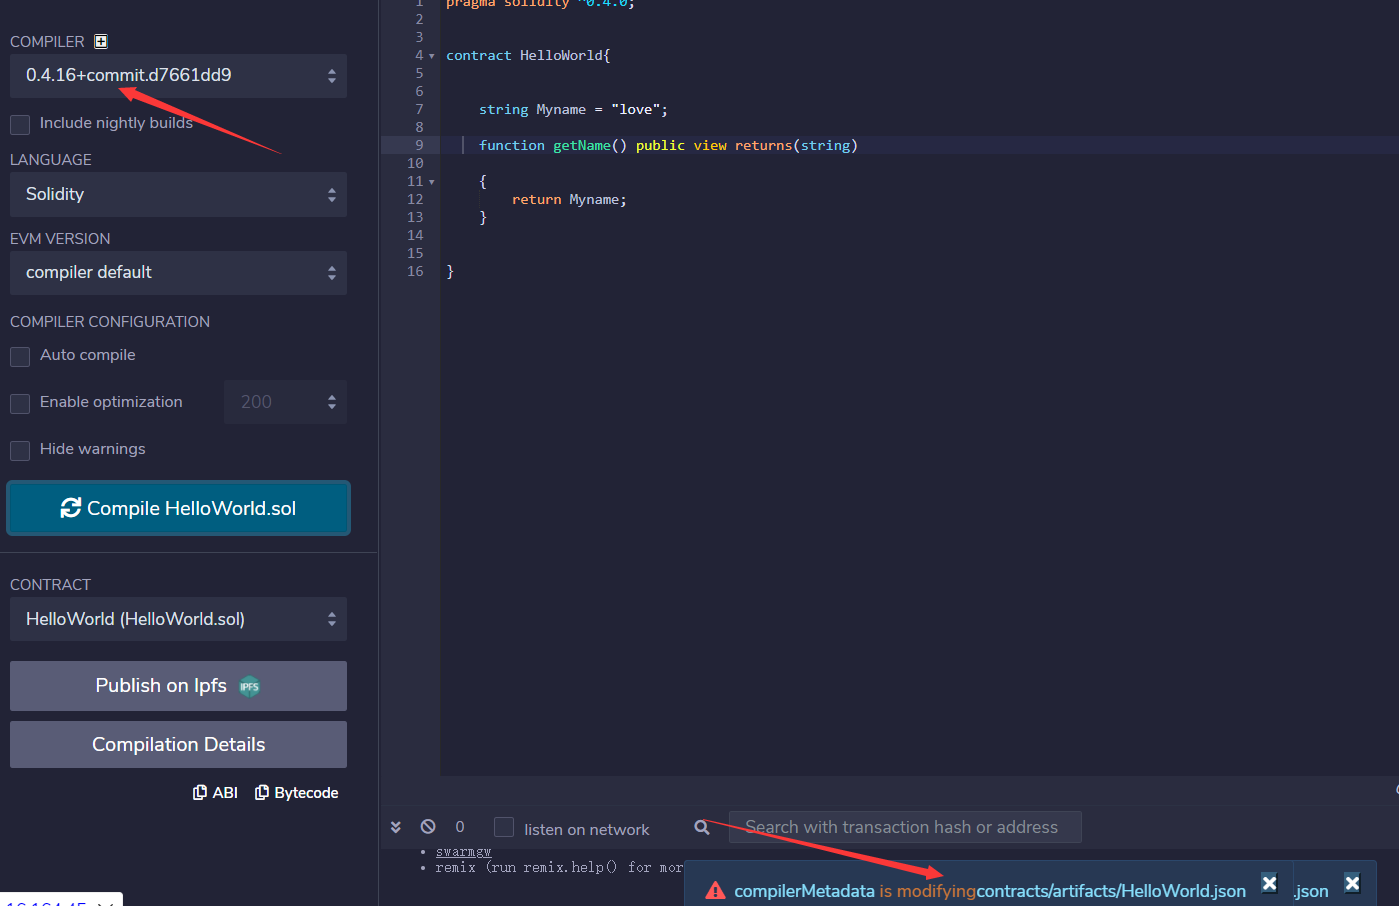Click the plus icon beside COMPILER heading
1399x906 pixels.
point(100,41)
